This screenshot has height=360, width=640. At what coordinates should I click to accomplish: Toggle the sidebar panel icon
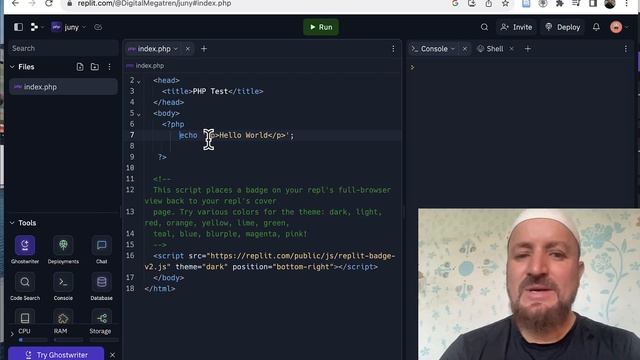pyautogui.click(x=18, y=27)
